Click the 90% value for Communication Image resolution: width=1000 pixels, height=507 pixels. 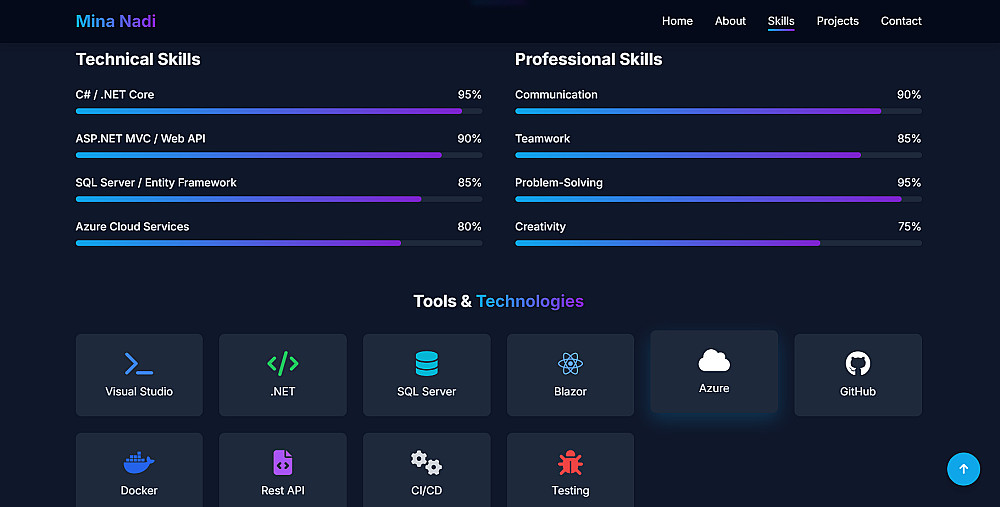pos(909,94)
